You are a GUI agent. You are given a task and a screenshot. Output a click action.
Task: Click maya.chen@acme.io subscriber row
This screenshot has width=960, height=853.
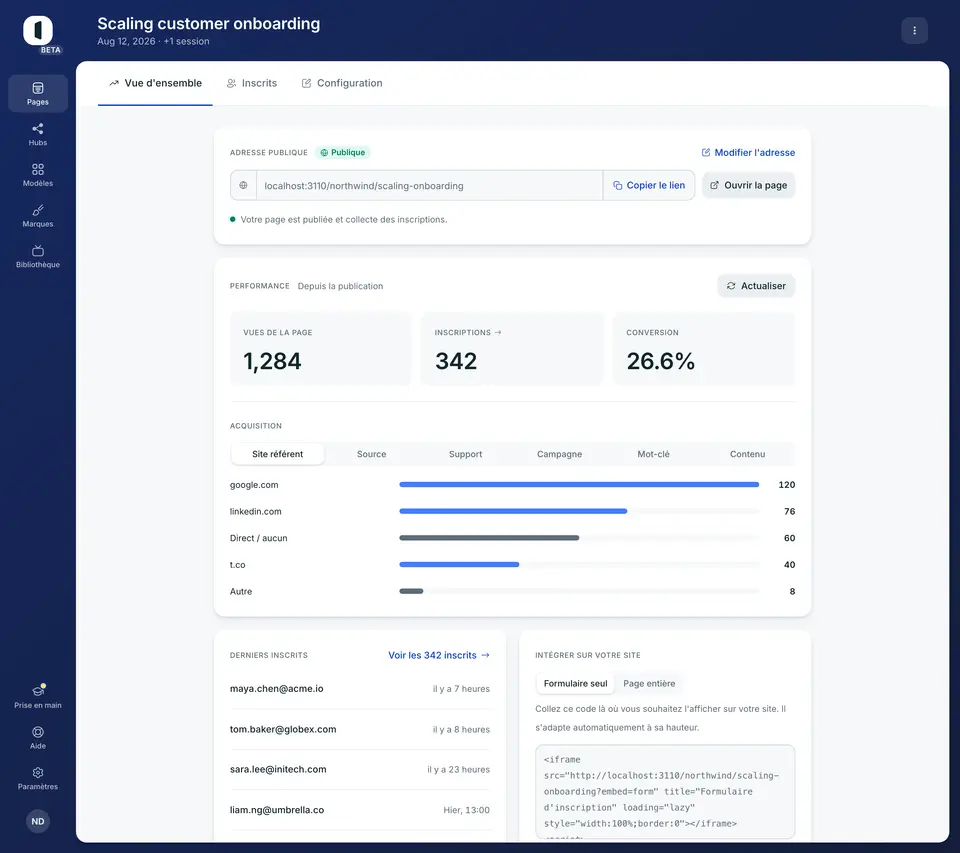[x=360, y=689]
